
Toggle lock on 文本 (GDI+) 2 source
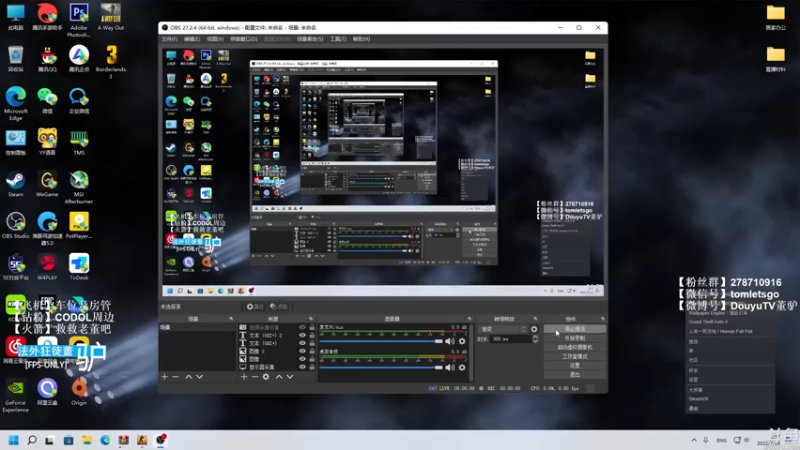(312, 335)
